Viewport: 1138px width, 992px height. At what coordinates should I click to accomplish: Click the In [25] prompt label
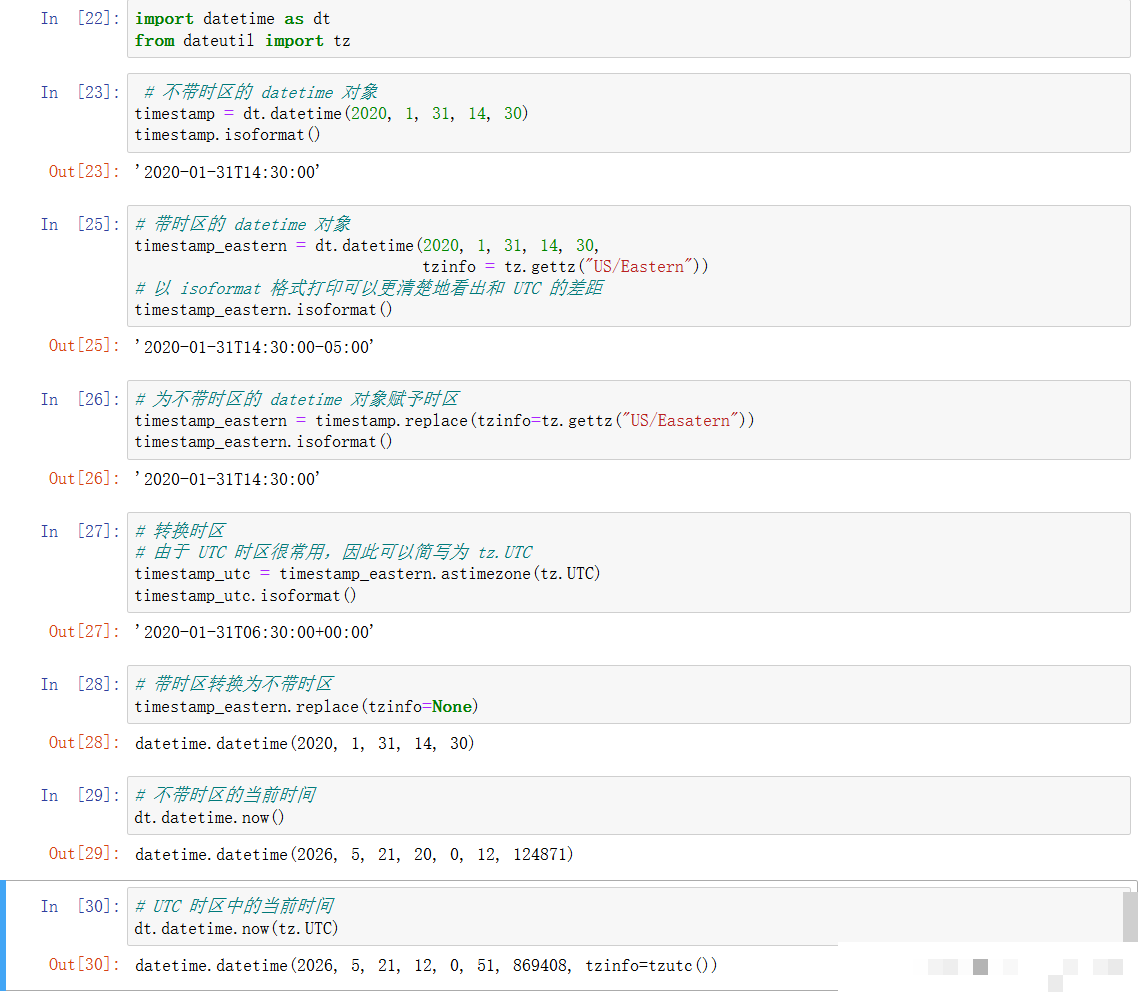(80, 225)
